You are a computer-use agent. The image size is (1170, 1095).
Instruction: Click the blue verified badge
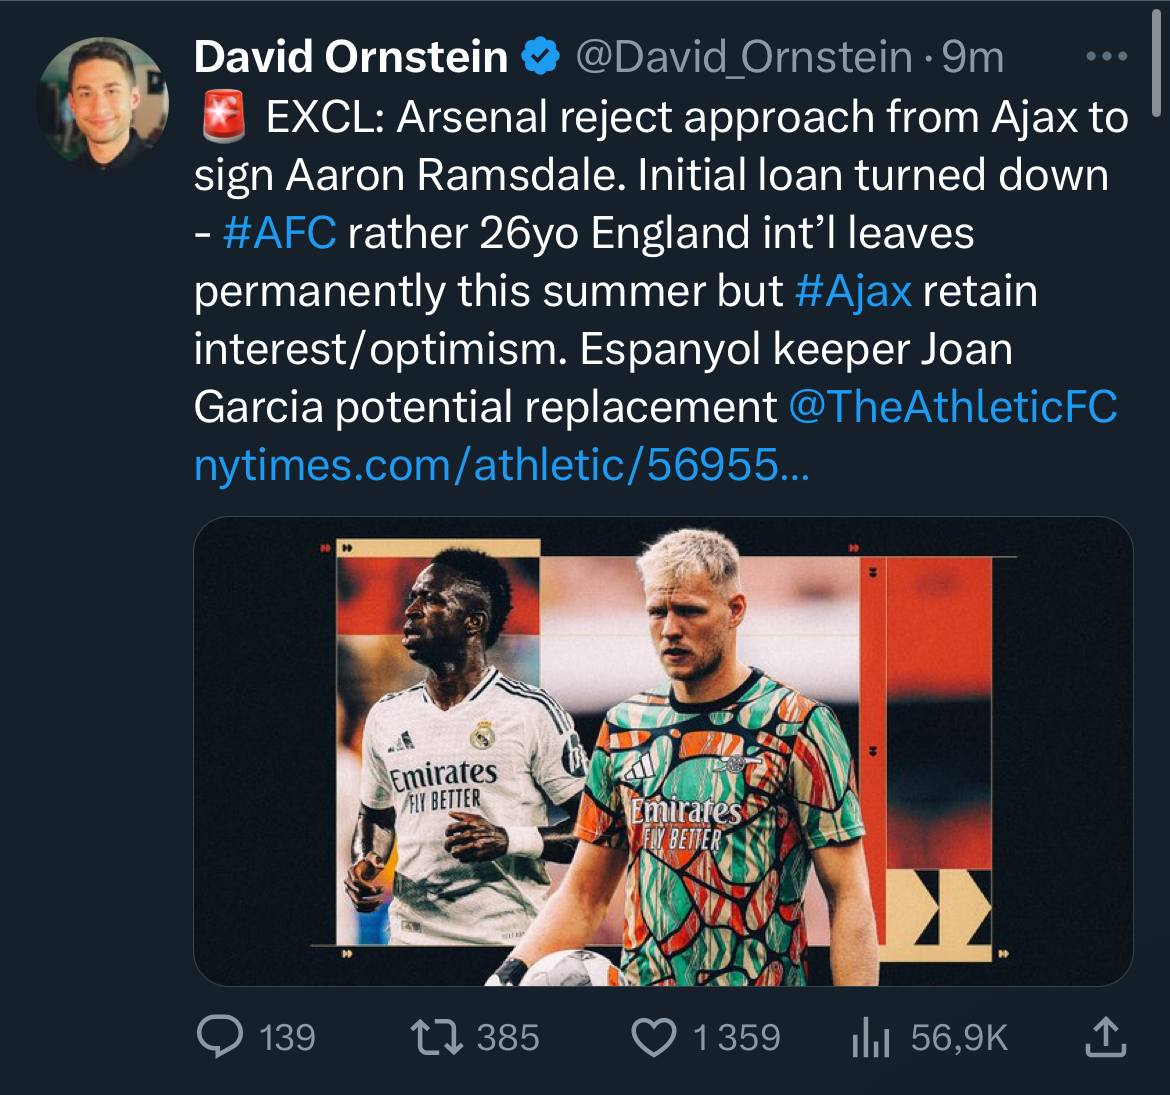[x=541, y=58]
